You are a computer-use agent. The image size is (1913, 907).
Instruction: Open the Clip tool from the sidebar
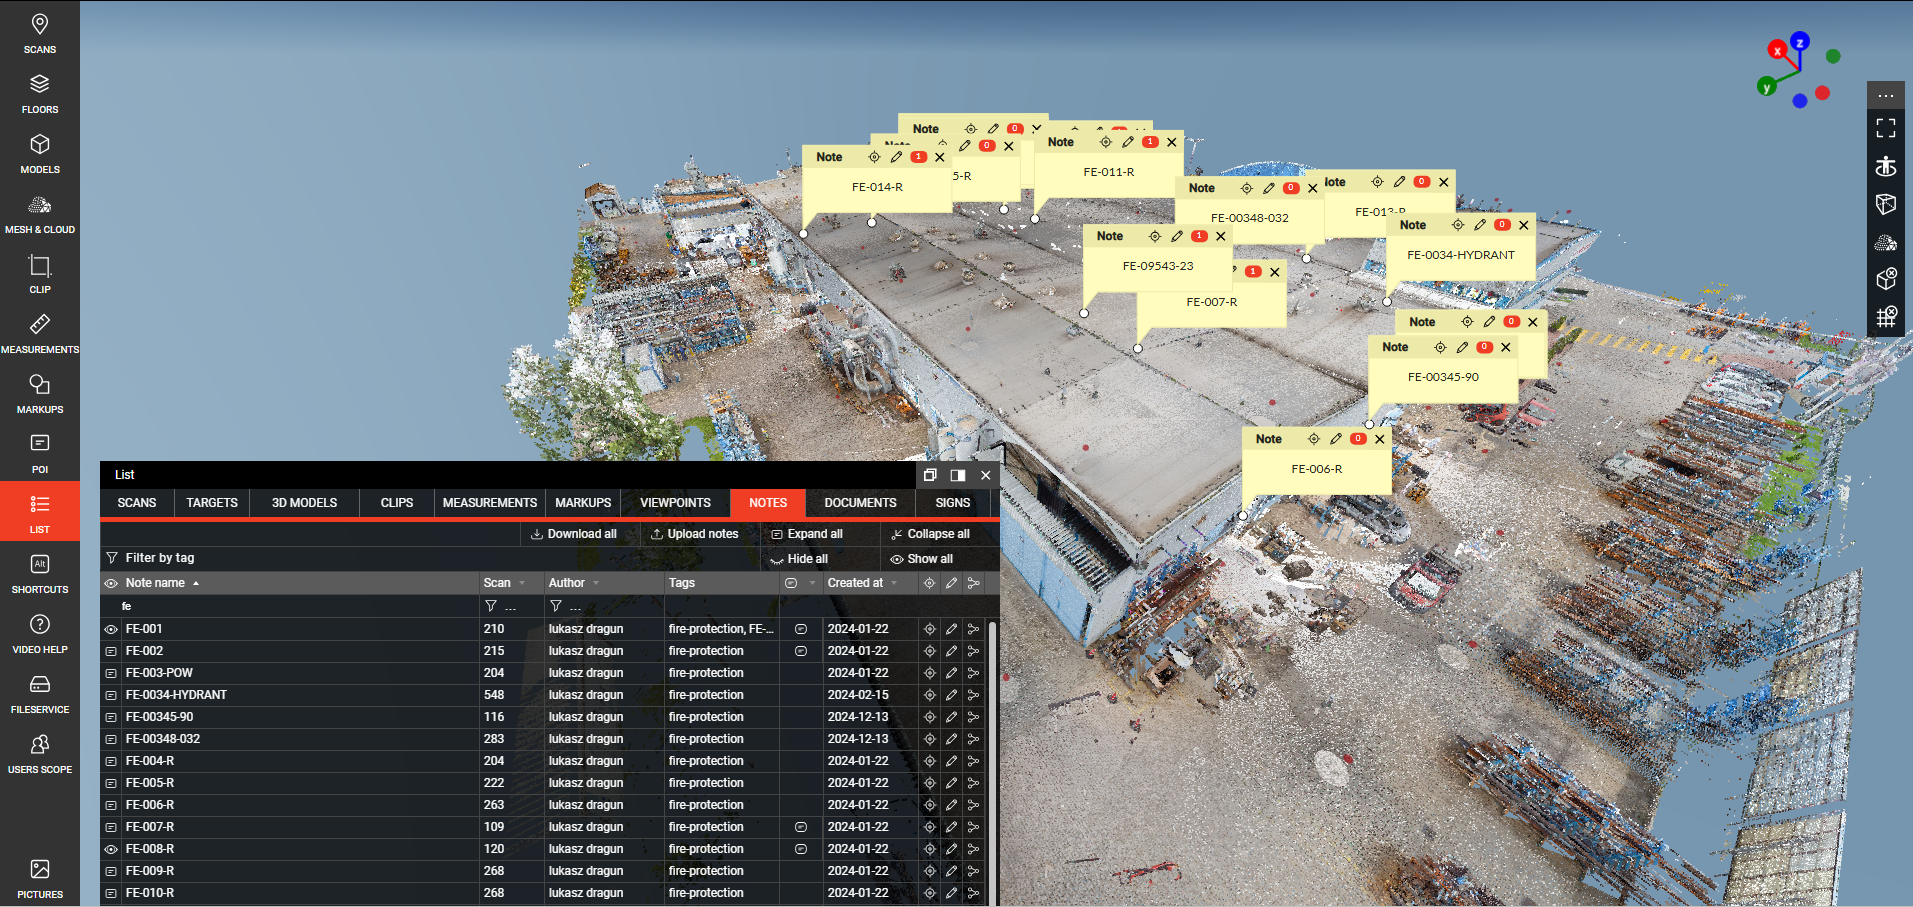coord(40,272)
